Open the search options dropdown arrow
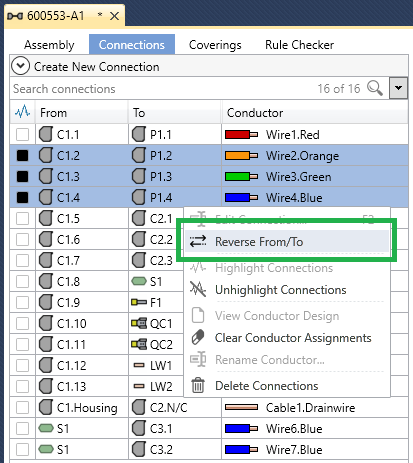The image size is (413, 463). [x=398, y=88]
